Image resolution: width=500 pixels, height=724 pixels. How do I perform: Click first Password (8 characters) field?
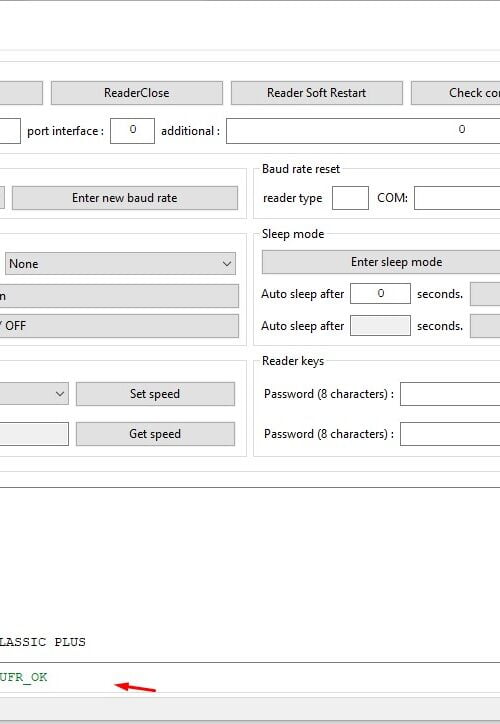pos(450,394)
